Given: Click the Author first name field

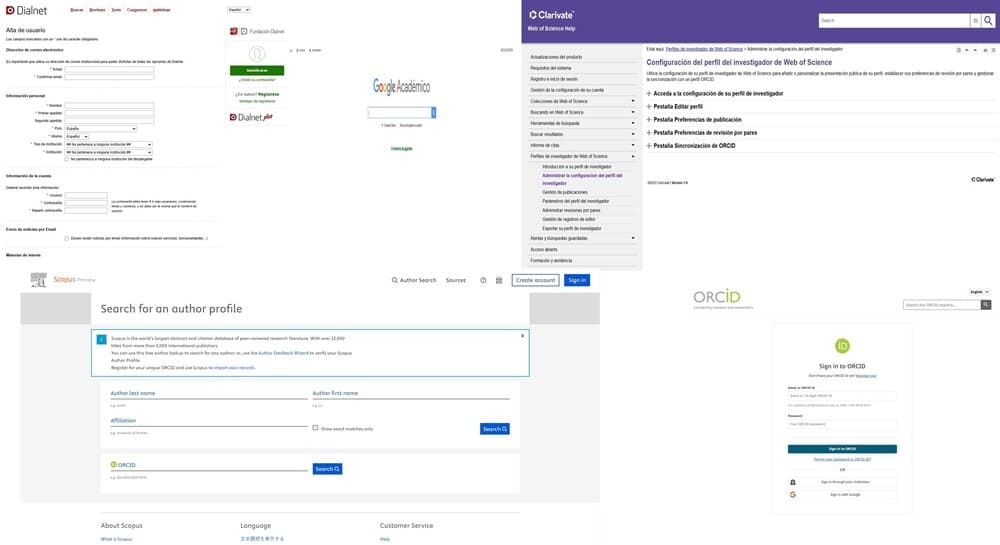Looking at the screenshot, I should pos(411,393).
